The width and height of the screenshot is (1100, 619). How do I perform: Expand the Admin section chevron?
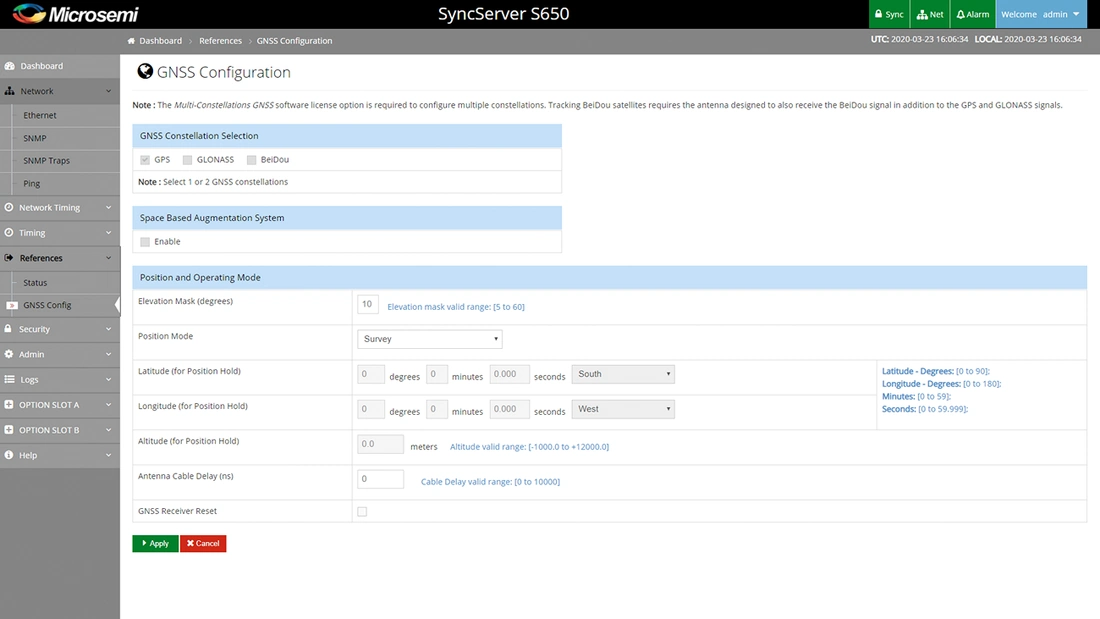(109, 354)
